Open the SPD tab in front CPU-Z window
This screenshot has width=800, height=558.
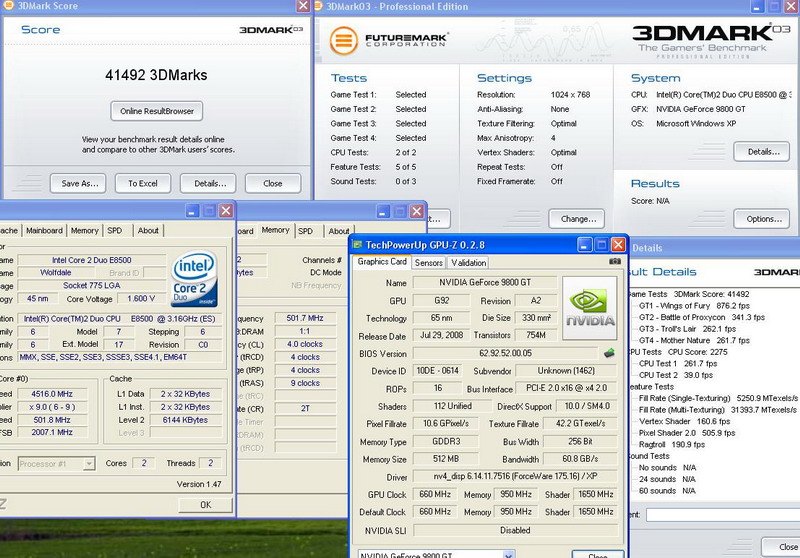click(x=115, y=231)
